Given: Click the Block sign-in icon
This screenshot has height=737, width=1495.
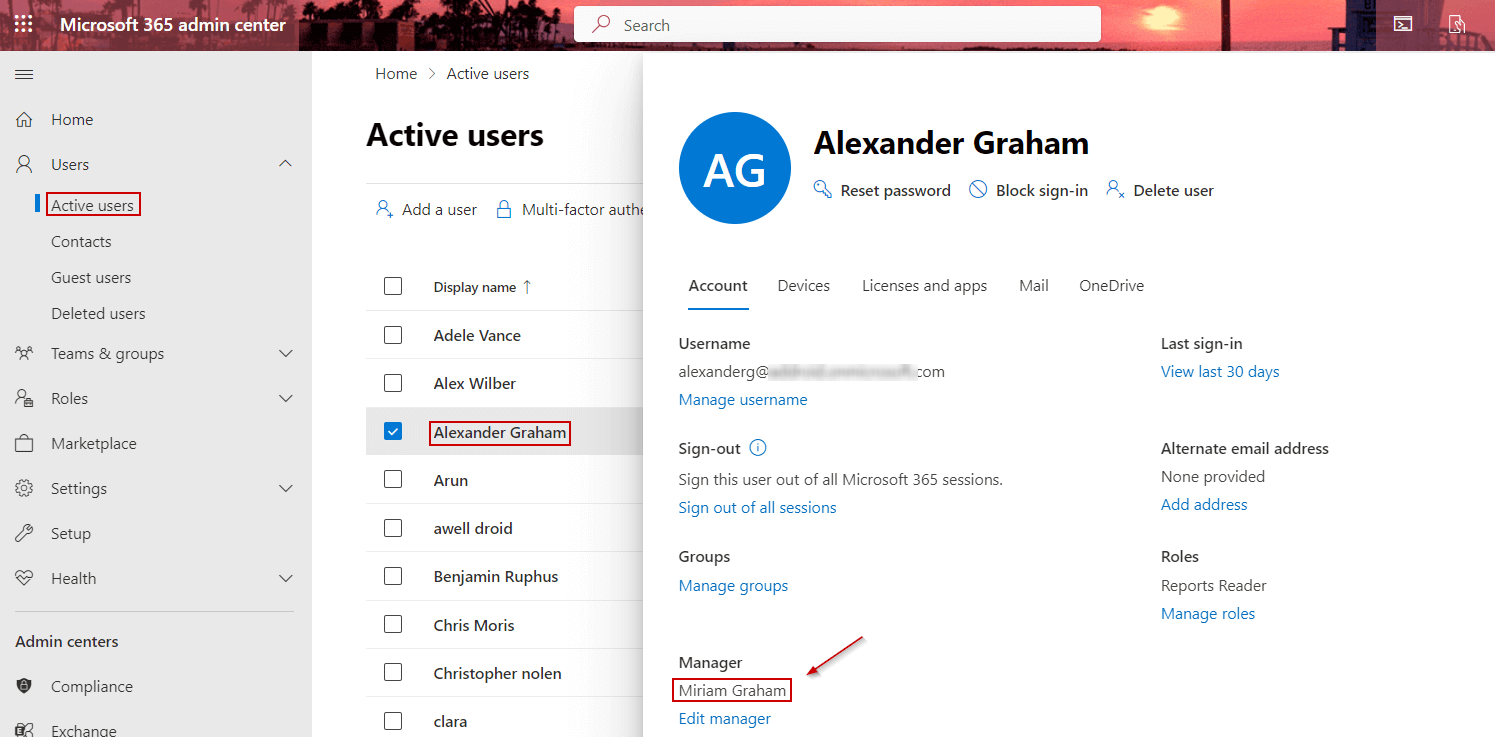Looking at the screenshot, I should (976, 189).
